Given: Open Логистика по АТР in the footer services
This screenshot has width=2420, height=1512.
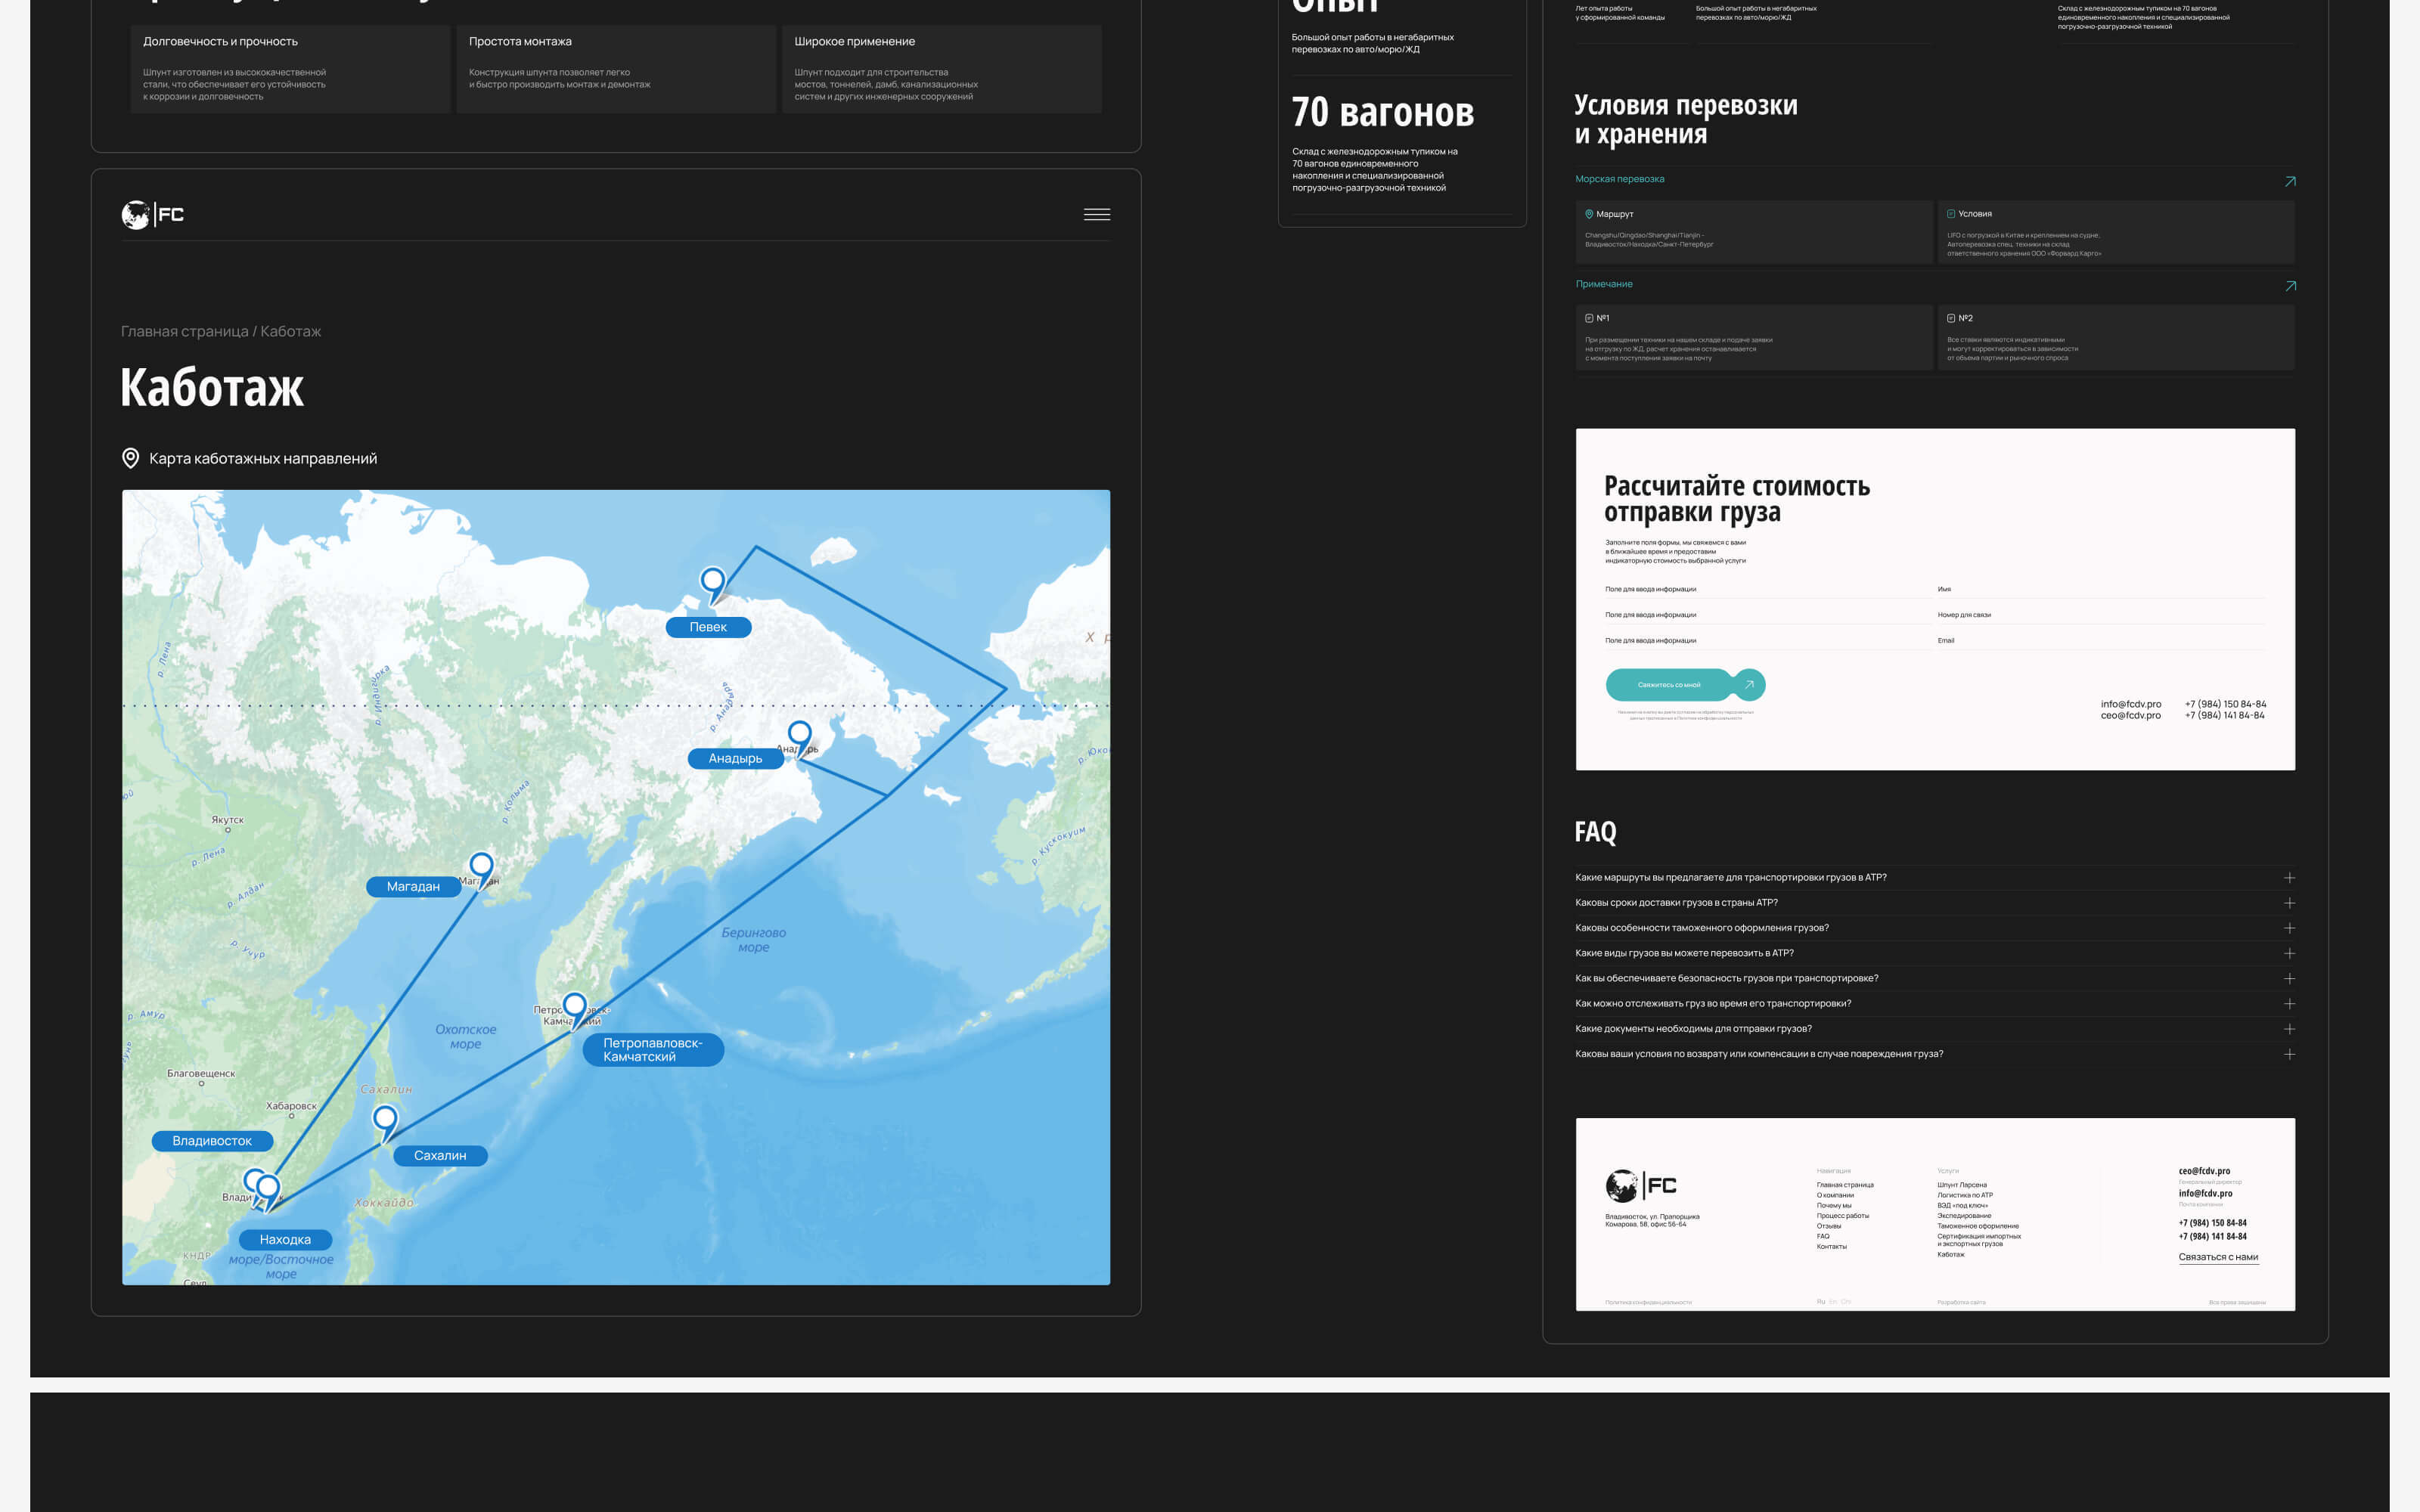Looking at the screenshot, I should pyautogui.click(x=1964, y=1195).
